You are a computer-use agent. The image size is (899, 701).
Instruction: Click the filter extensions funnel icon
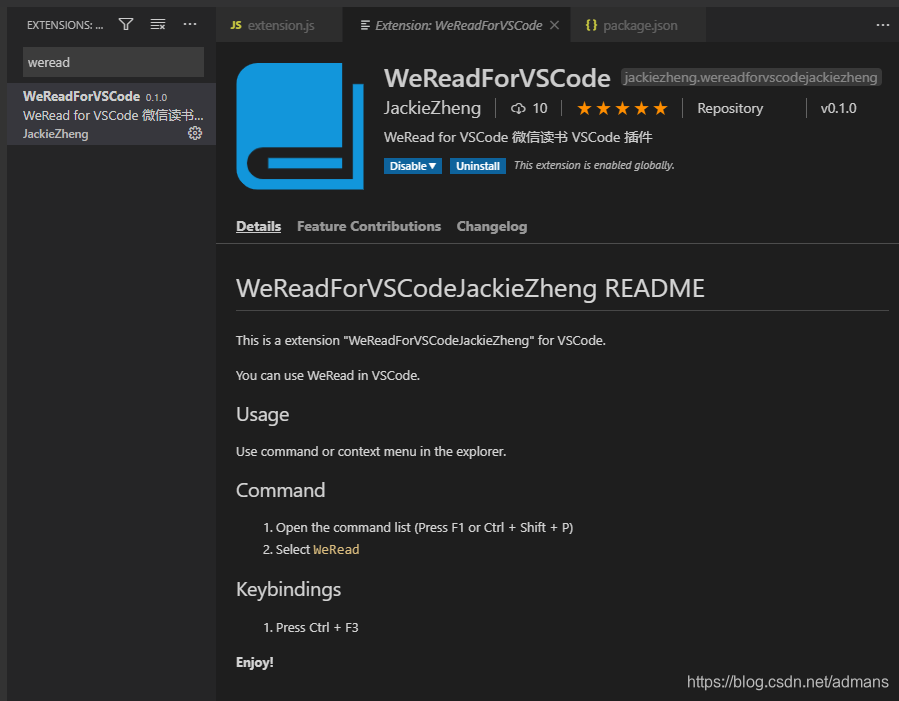(x=126, y=24)
